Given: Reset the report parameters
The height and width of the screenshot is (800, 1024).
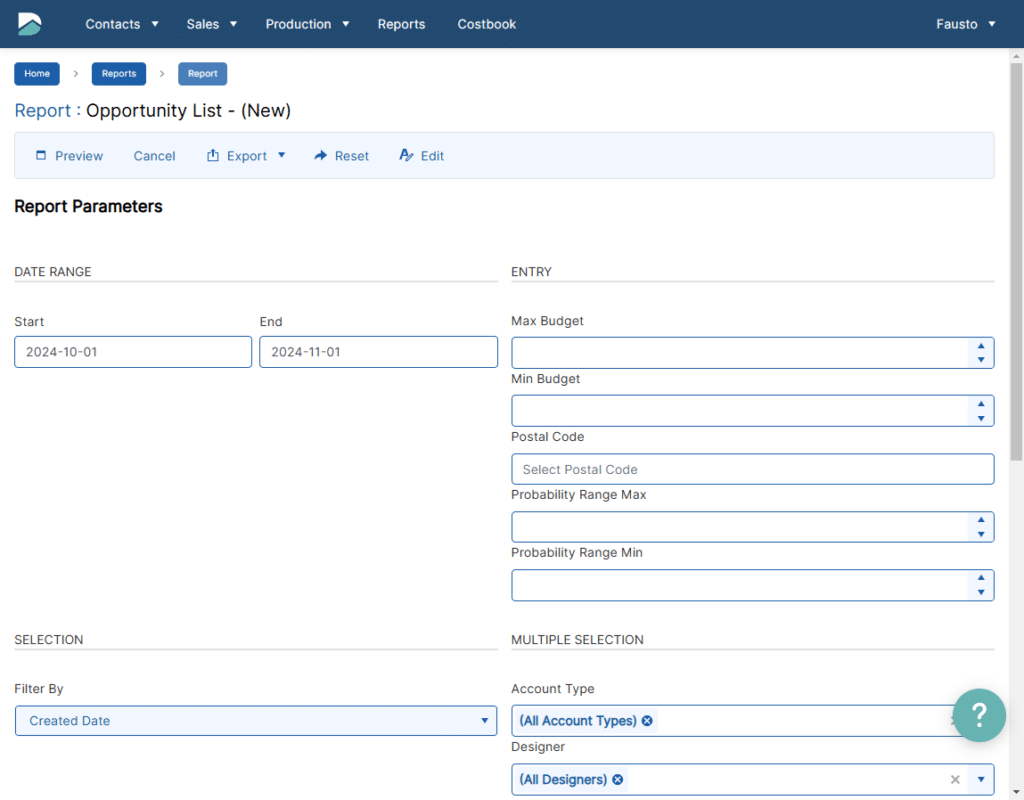Looking at the screenshot, I should [342, 155].
